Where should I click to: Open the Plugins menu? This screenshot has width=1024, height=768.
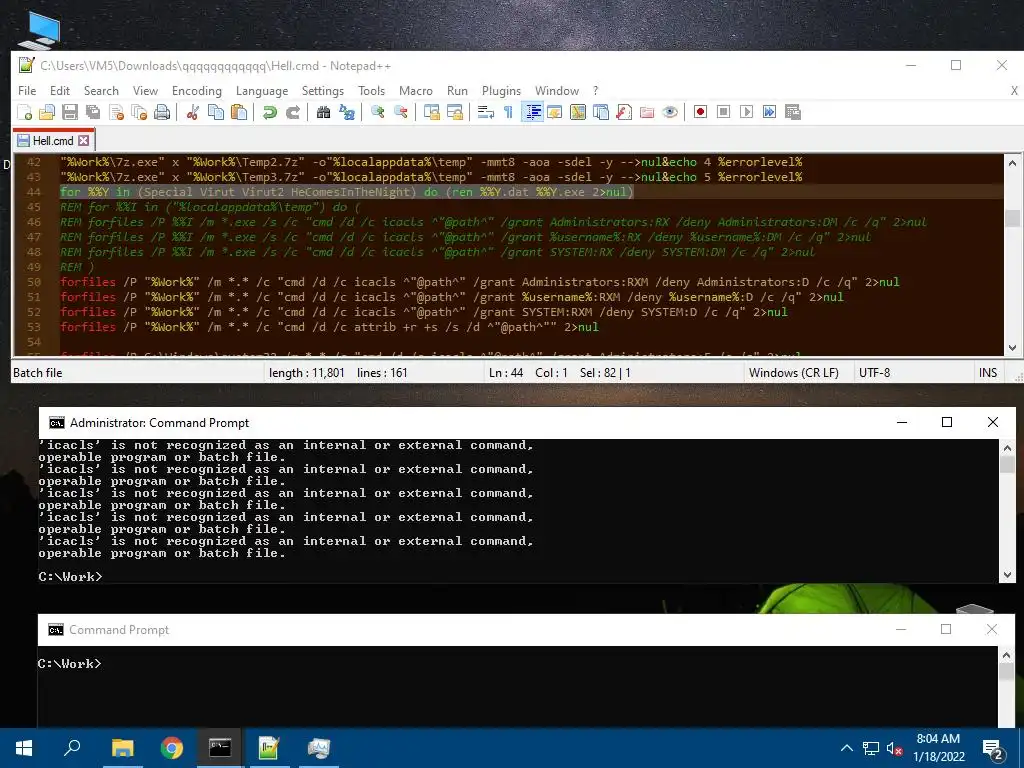(x=501, y=91)
